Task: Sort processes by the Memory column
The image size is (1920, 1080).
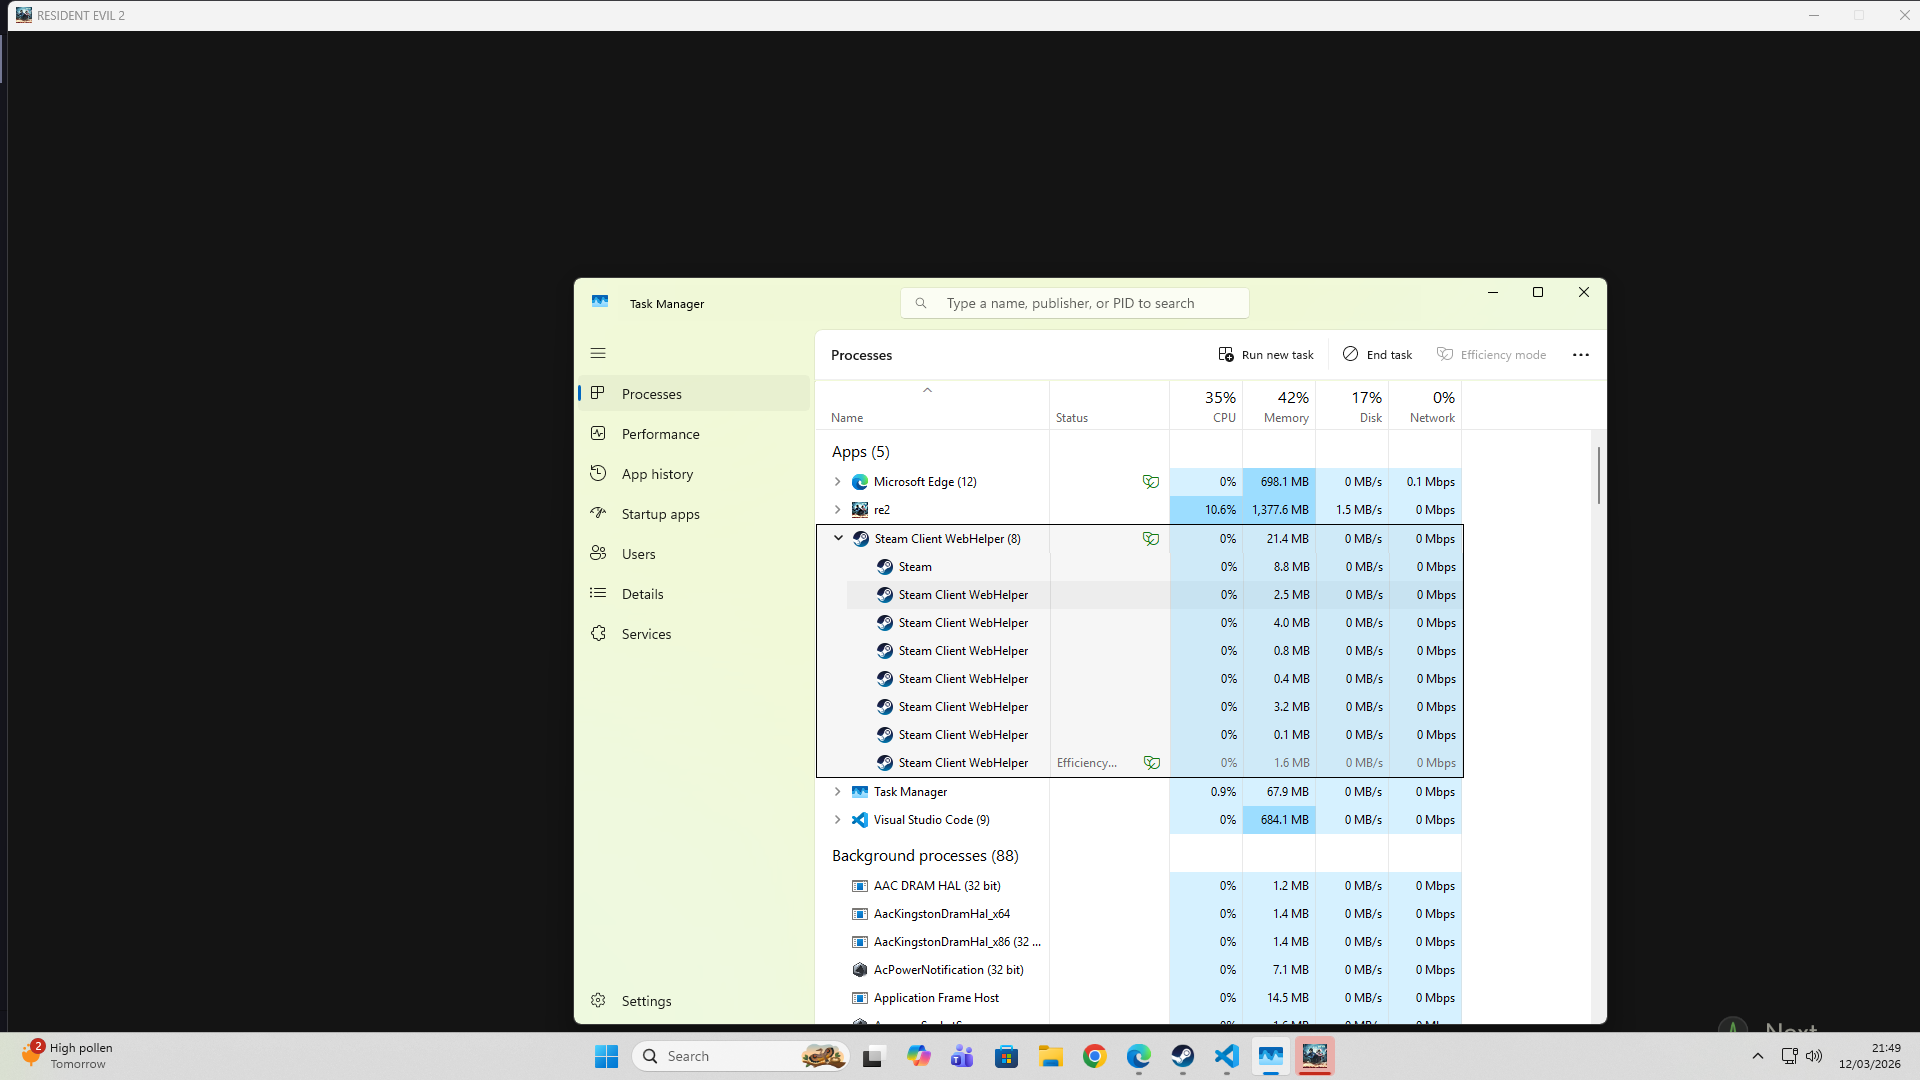Action: click(1284, 407)
